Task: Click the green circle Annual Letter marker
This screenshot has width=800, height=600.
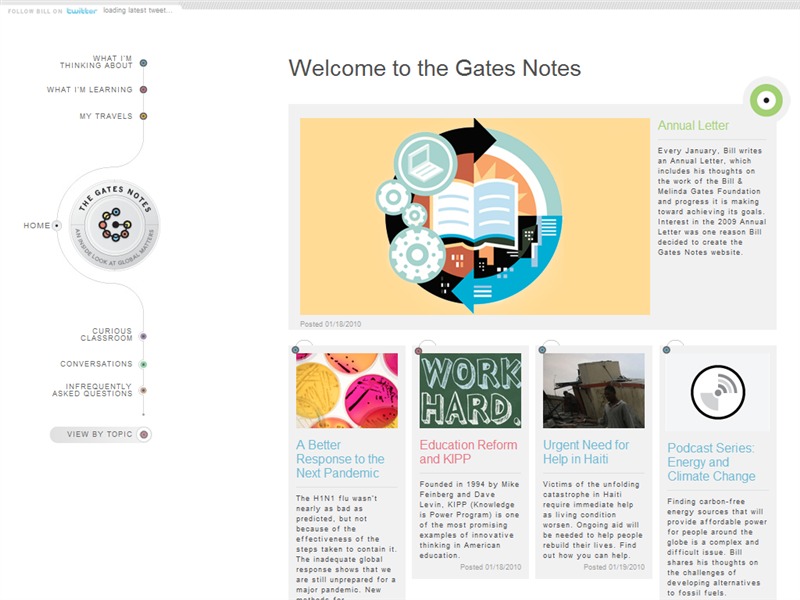Action: pyautogui.click(x=766, y=100)
